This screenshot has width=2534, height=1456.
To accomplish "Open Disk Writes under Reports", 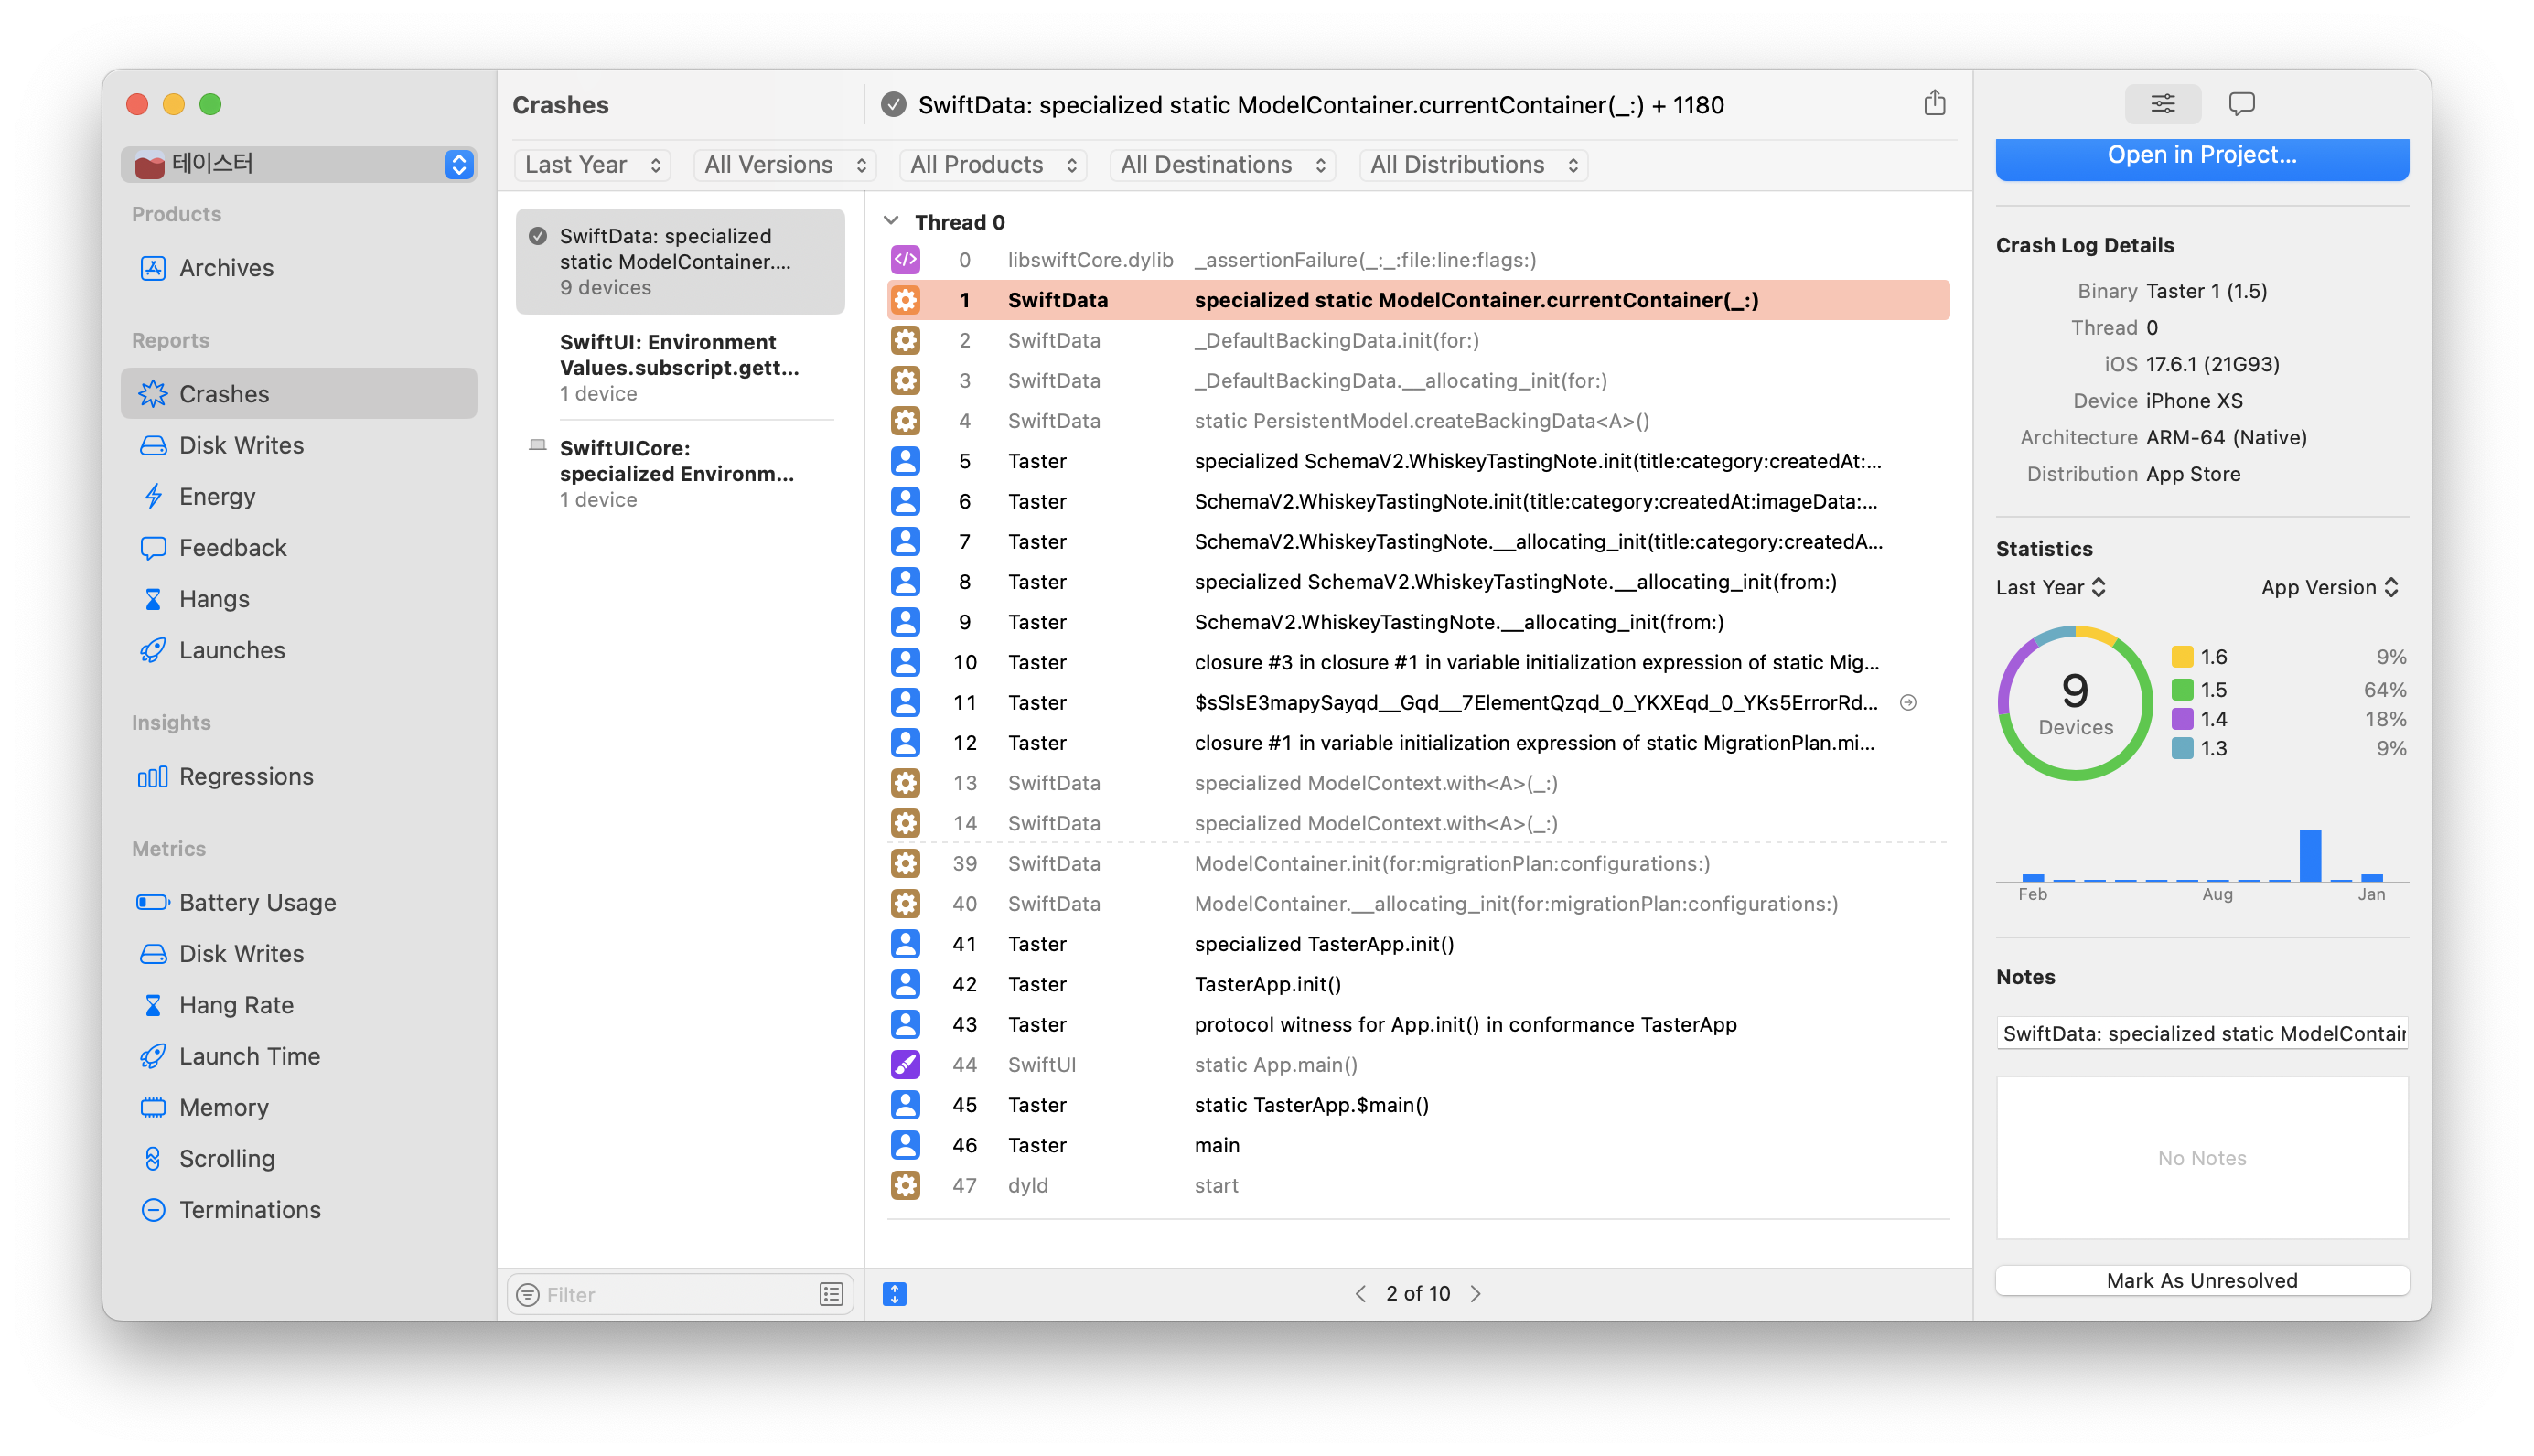I will click(x=298, y=445).
